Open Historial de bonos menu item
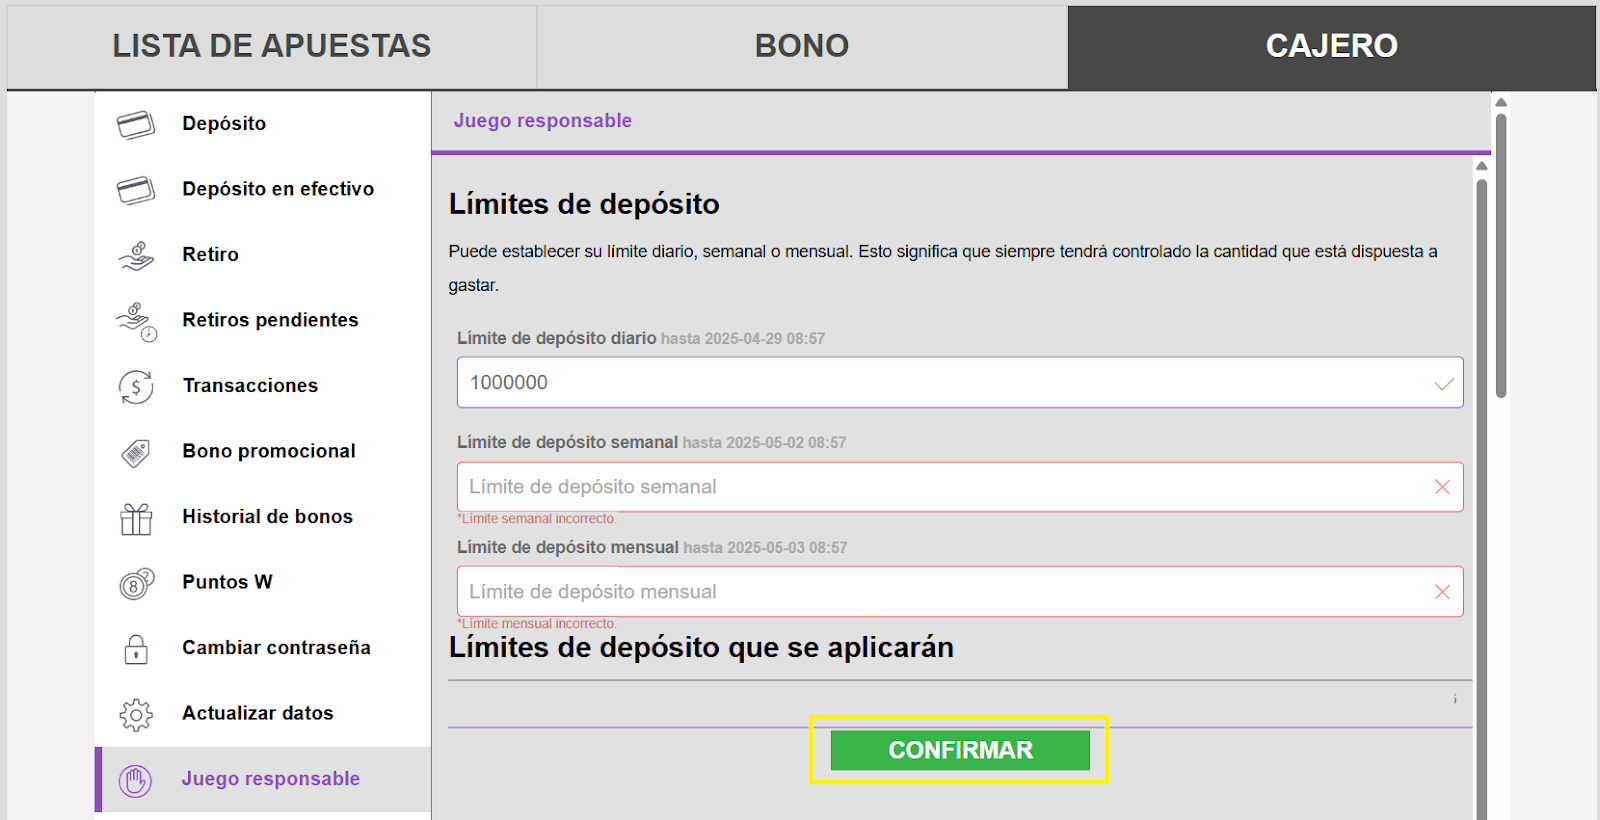The image size is (1600, 820). 263,517
